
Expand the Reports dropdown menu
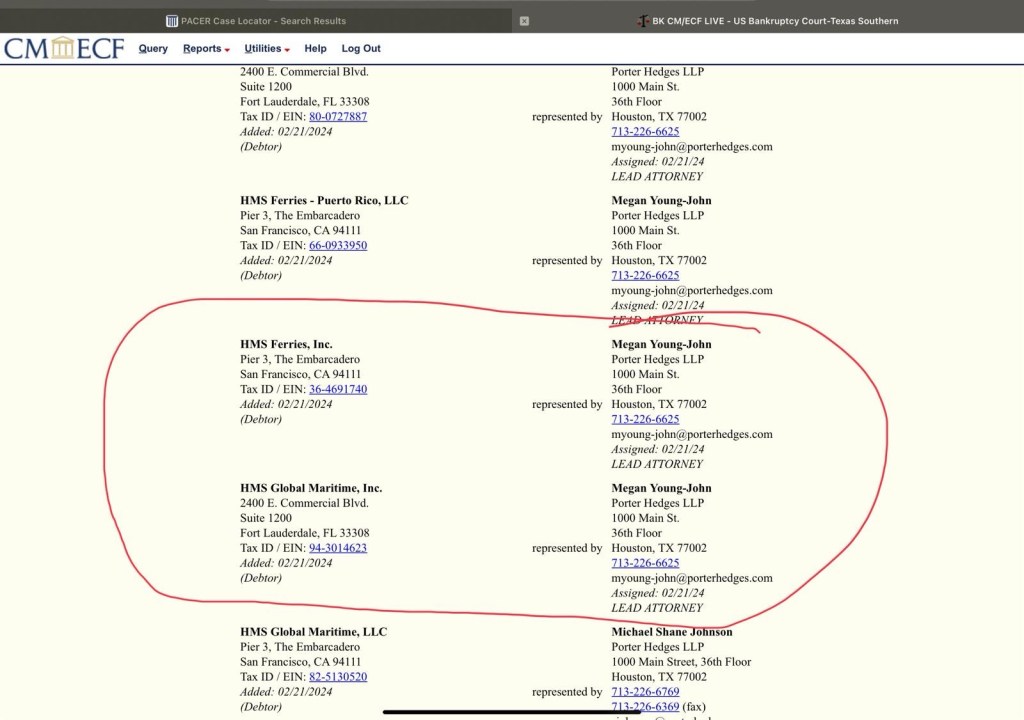click(x=206, y=48)
